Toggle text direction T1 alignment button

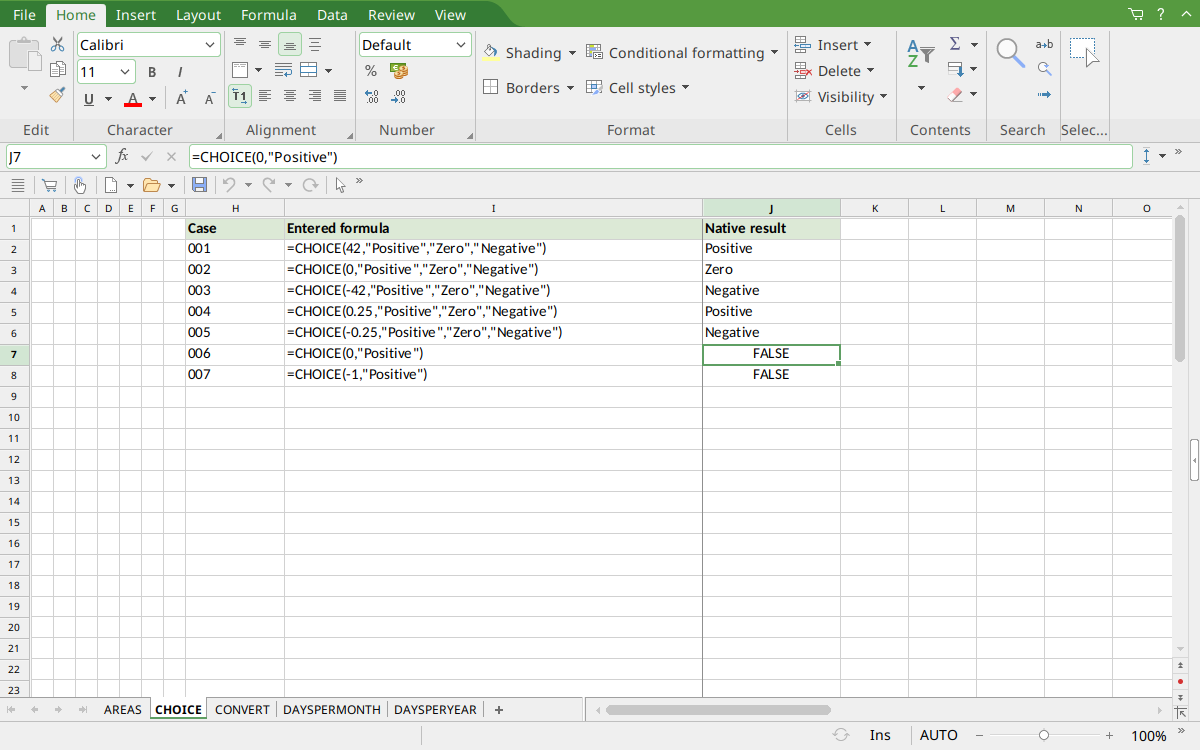pyautogui.click(x=240, y=96)
